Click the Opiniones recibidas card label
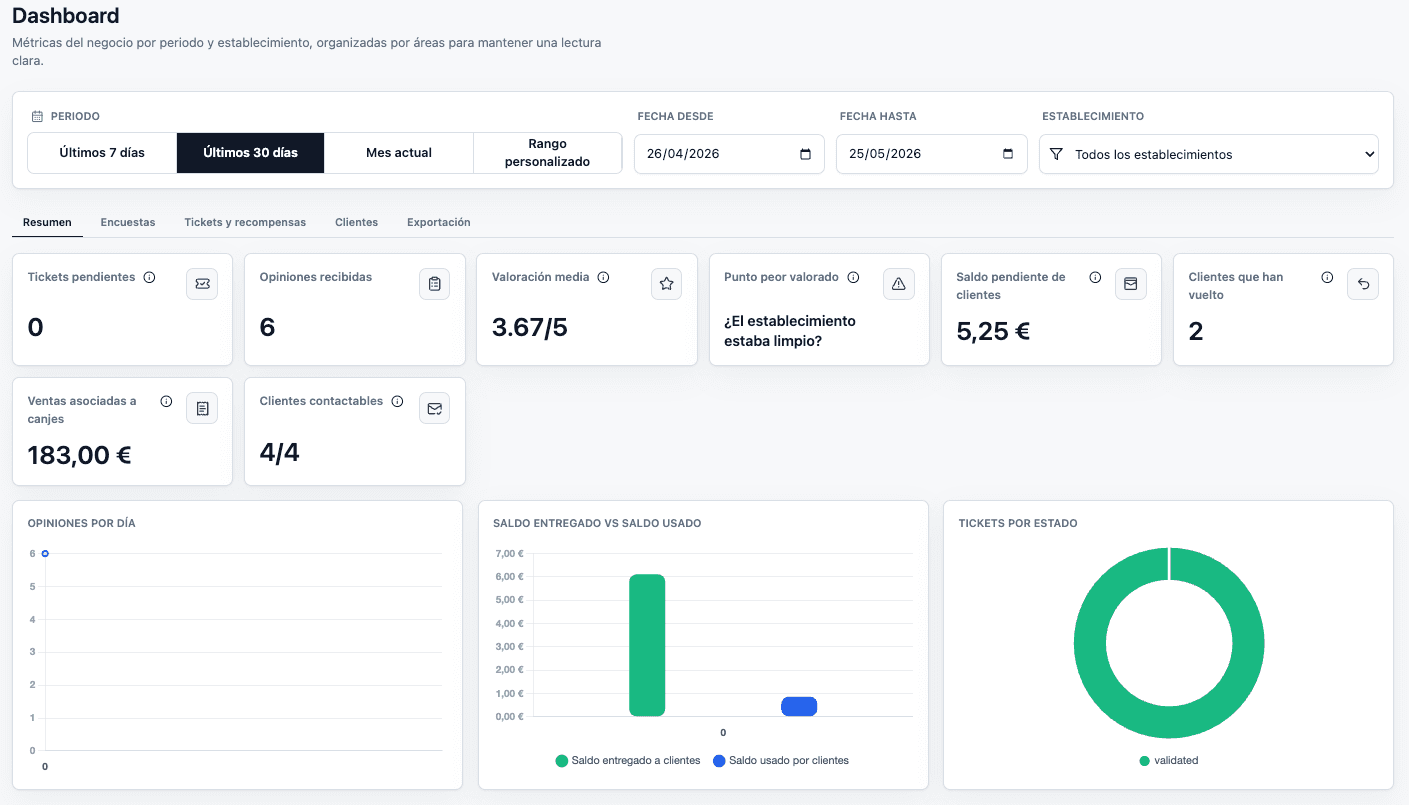The image size is (1409, 805). point(316,277)
